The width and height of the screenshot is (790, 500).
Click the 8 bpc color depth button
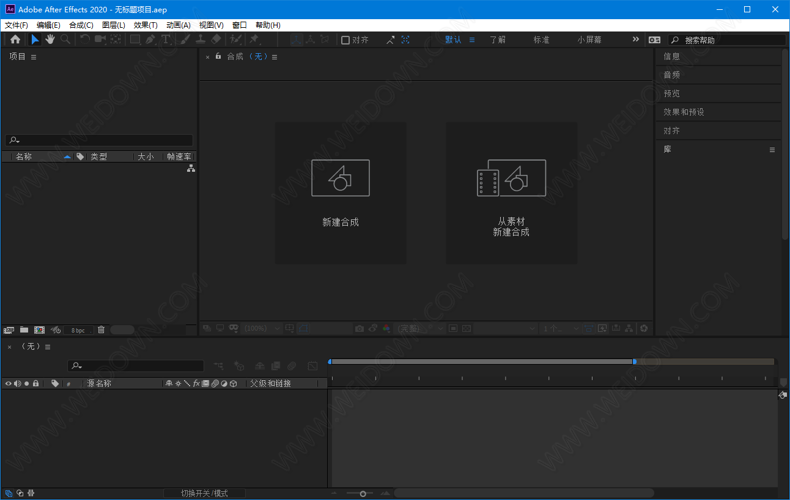(x=78, y=331)
